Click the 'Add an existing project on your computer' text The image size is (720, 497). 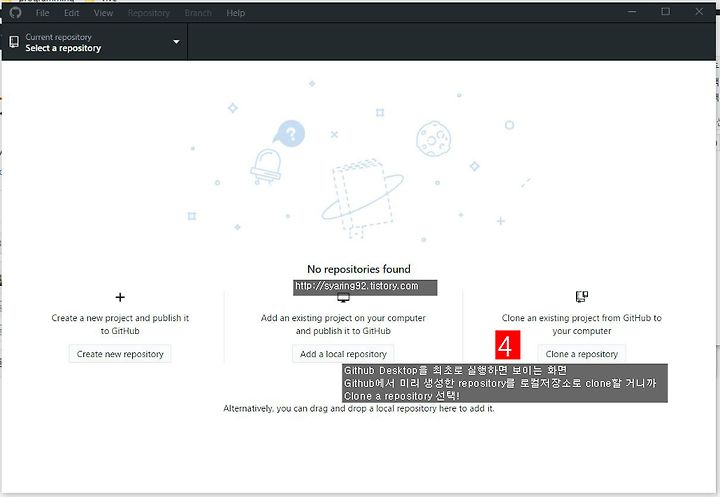tap(343, 318)
